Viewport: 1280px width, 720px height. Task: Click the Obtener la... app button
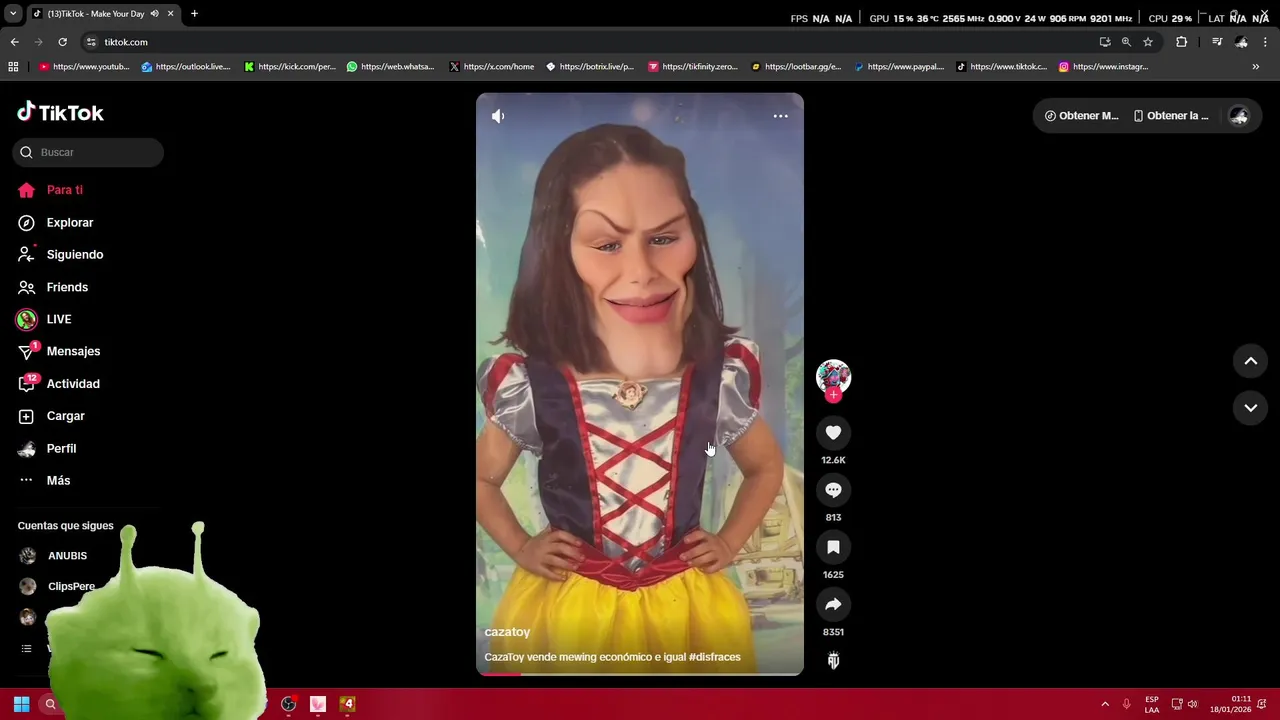pyautogui.click(x=1171, y=116)
